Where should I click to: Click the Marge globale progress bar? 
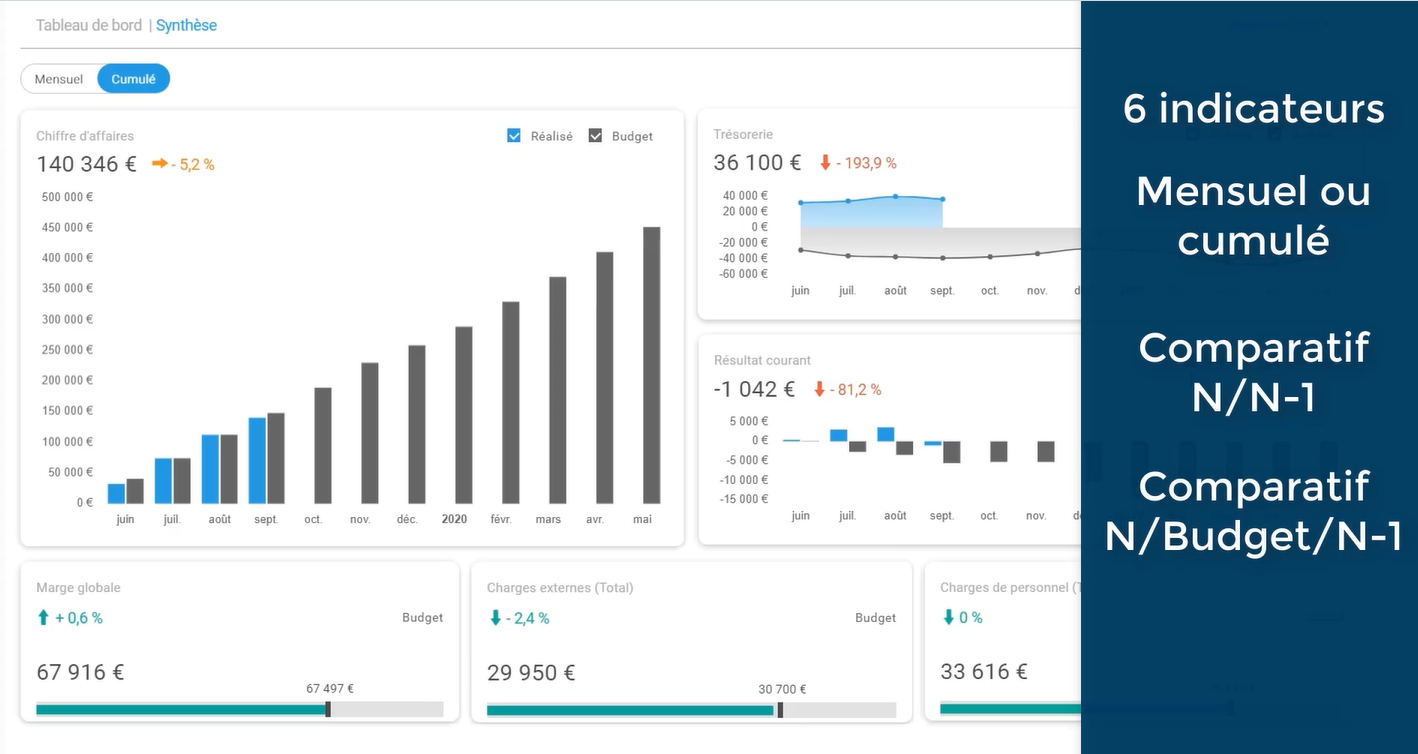click(240, 709)
